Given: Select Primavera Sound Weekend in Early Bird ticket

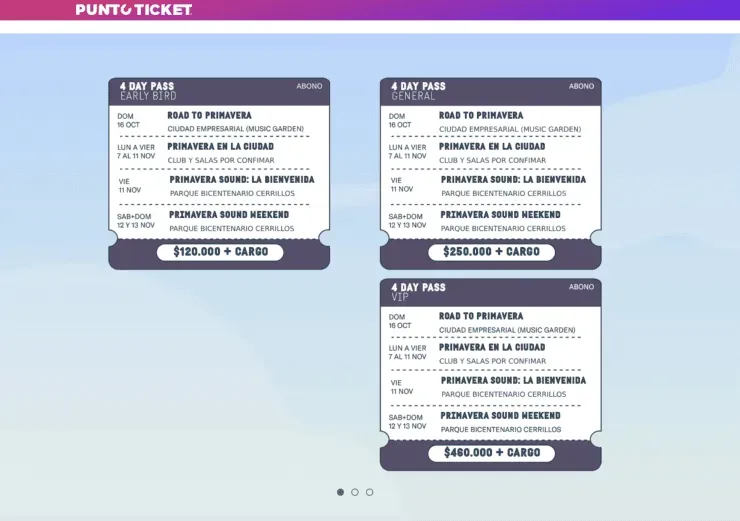Looking at the screenshot, I should click(x=229, y=215).
